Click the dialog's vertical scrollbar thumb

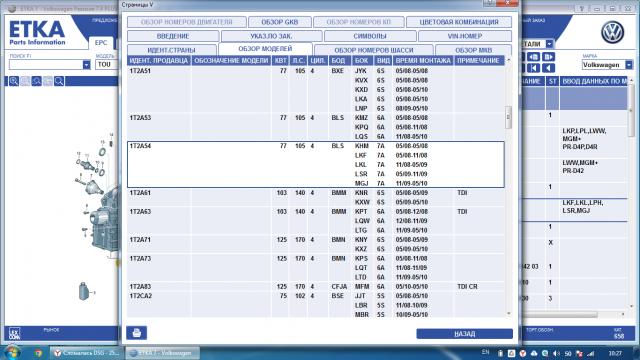[x=508, y=117]
